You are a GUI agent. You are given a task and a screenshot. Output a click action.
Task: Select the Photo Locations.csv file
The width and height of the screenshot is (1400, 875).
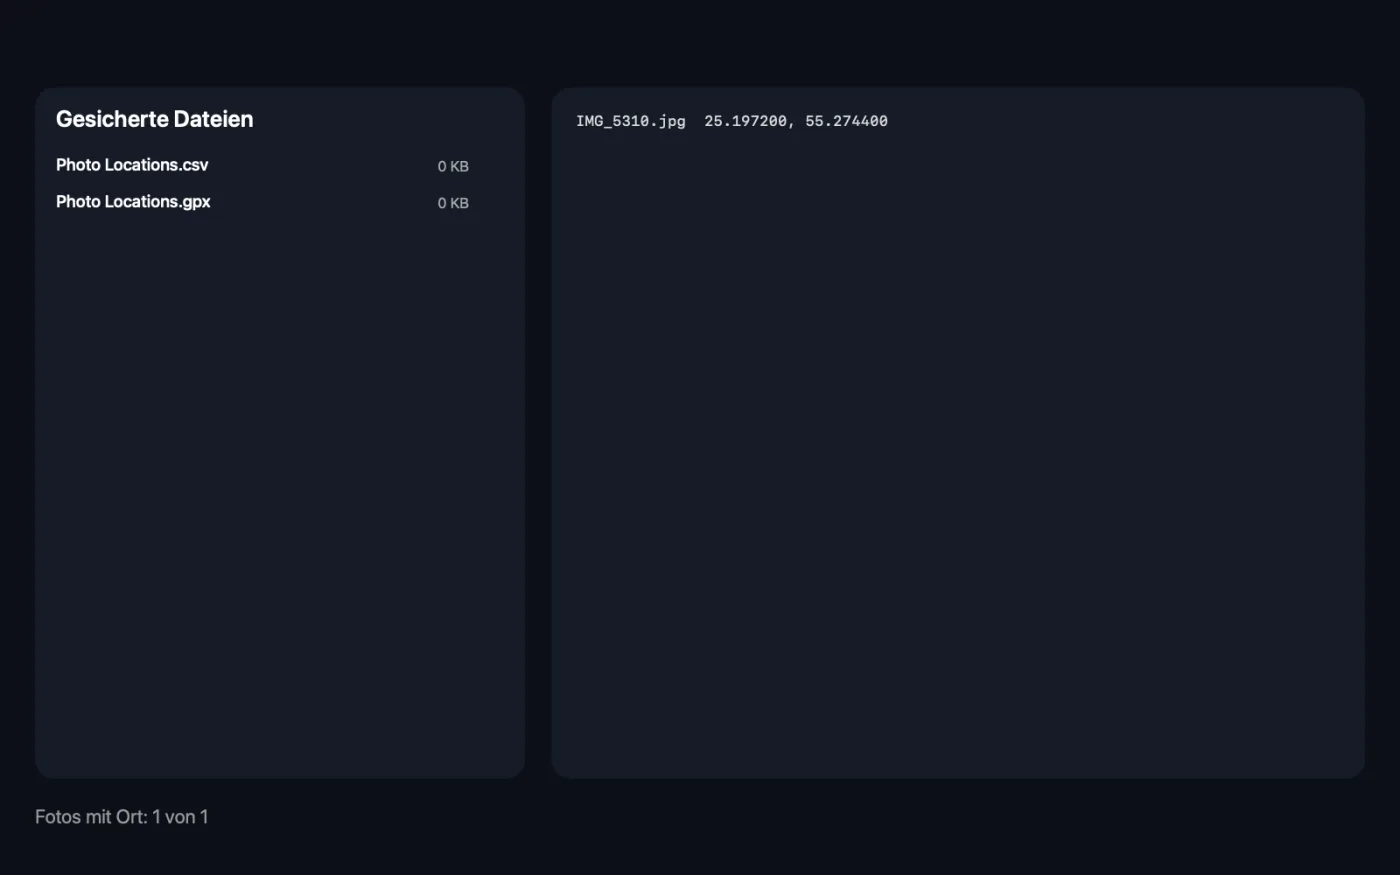(x=132, y=165)
